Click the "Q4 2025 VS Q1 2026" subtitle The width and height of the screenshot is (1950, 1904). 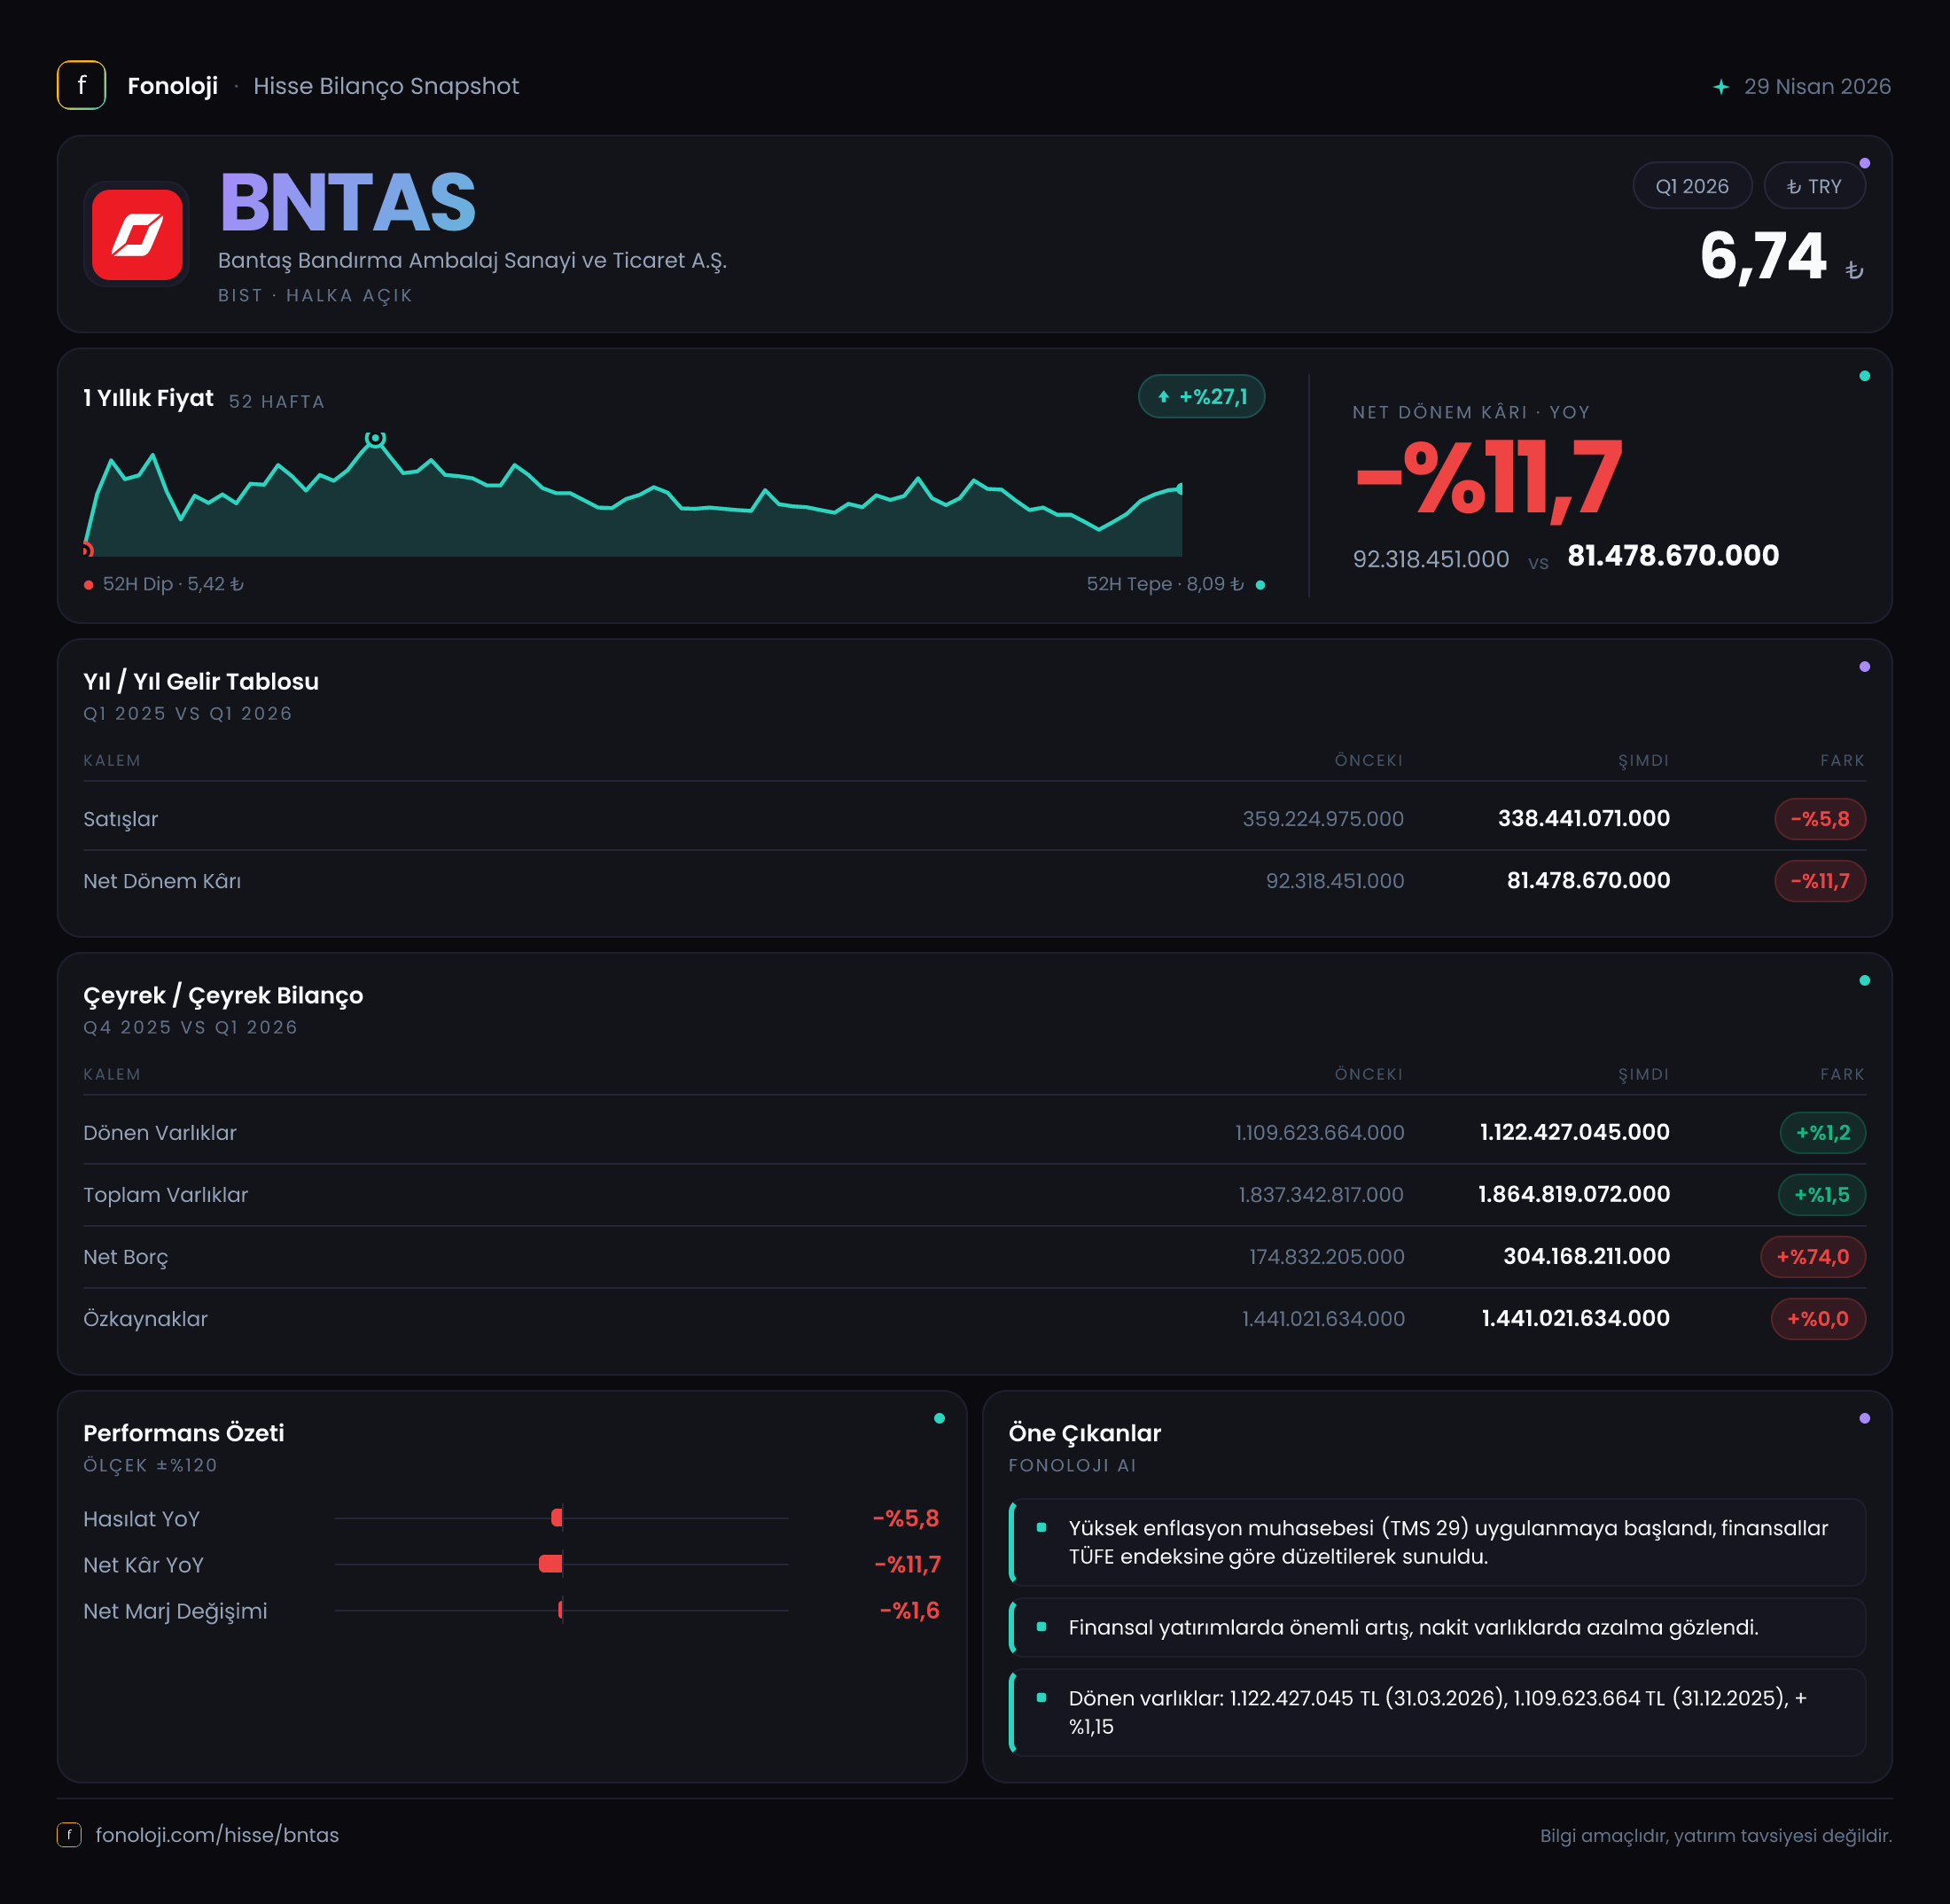191,1028
